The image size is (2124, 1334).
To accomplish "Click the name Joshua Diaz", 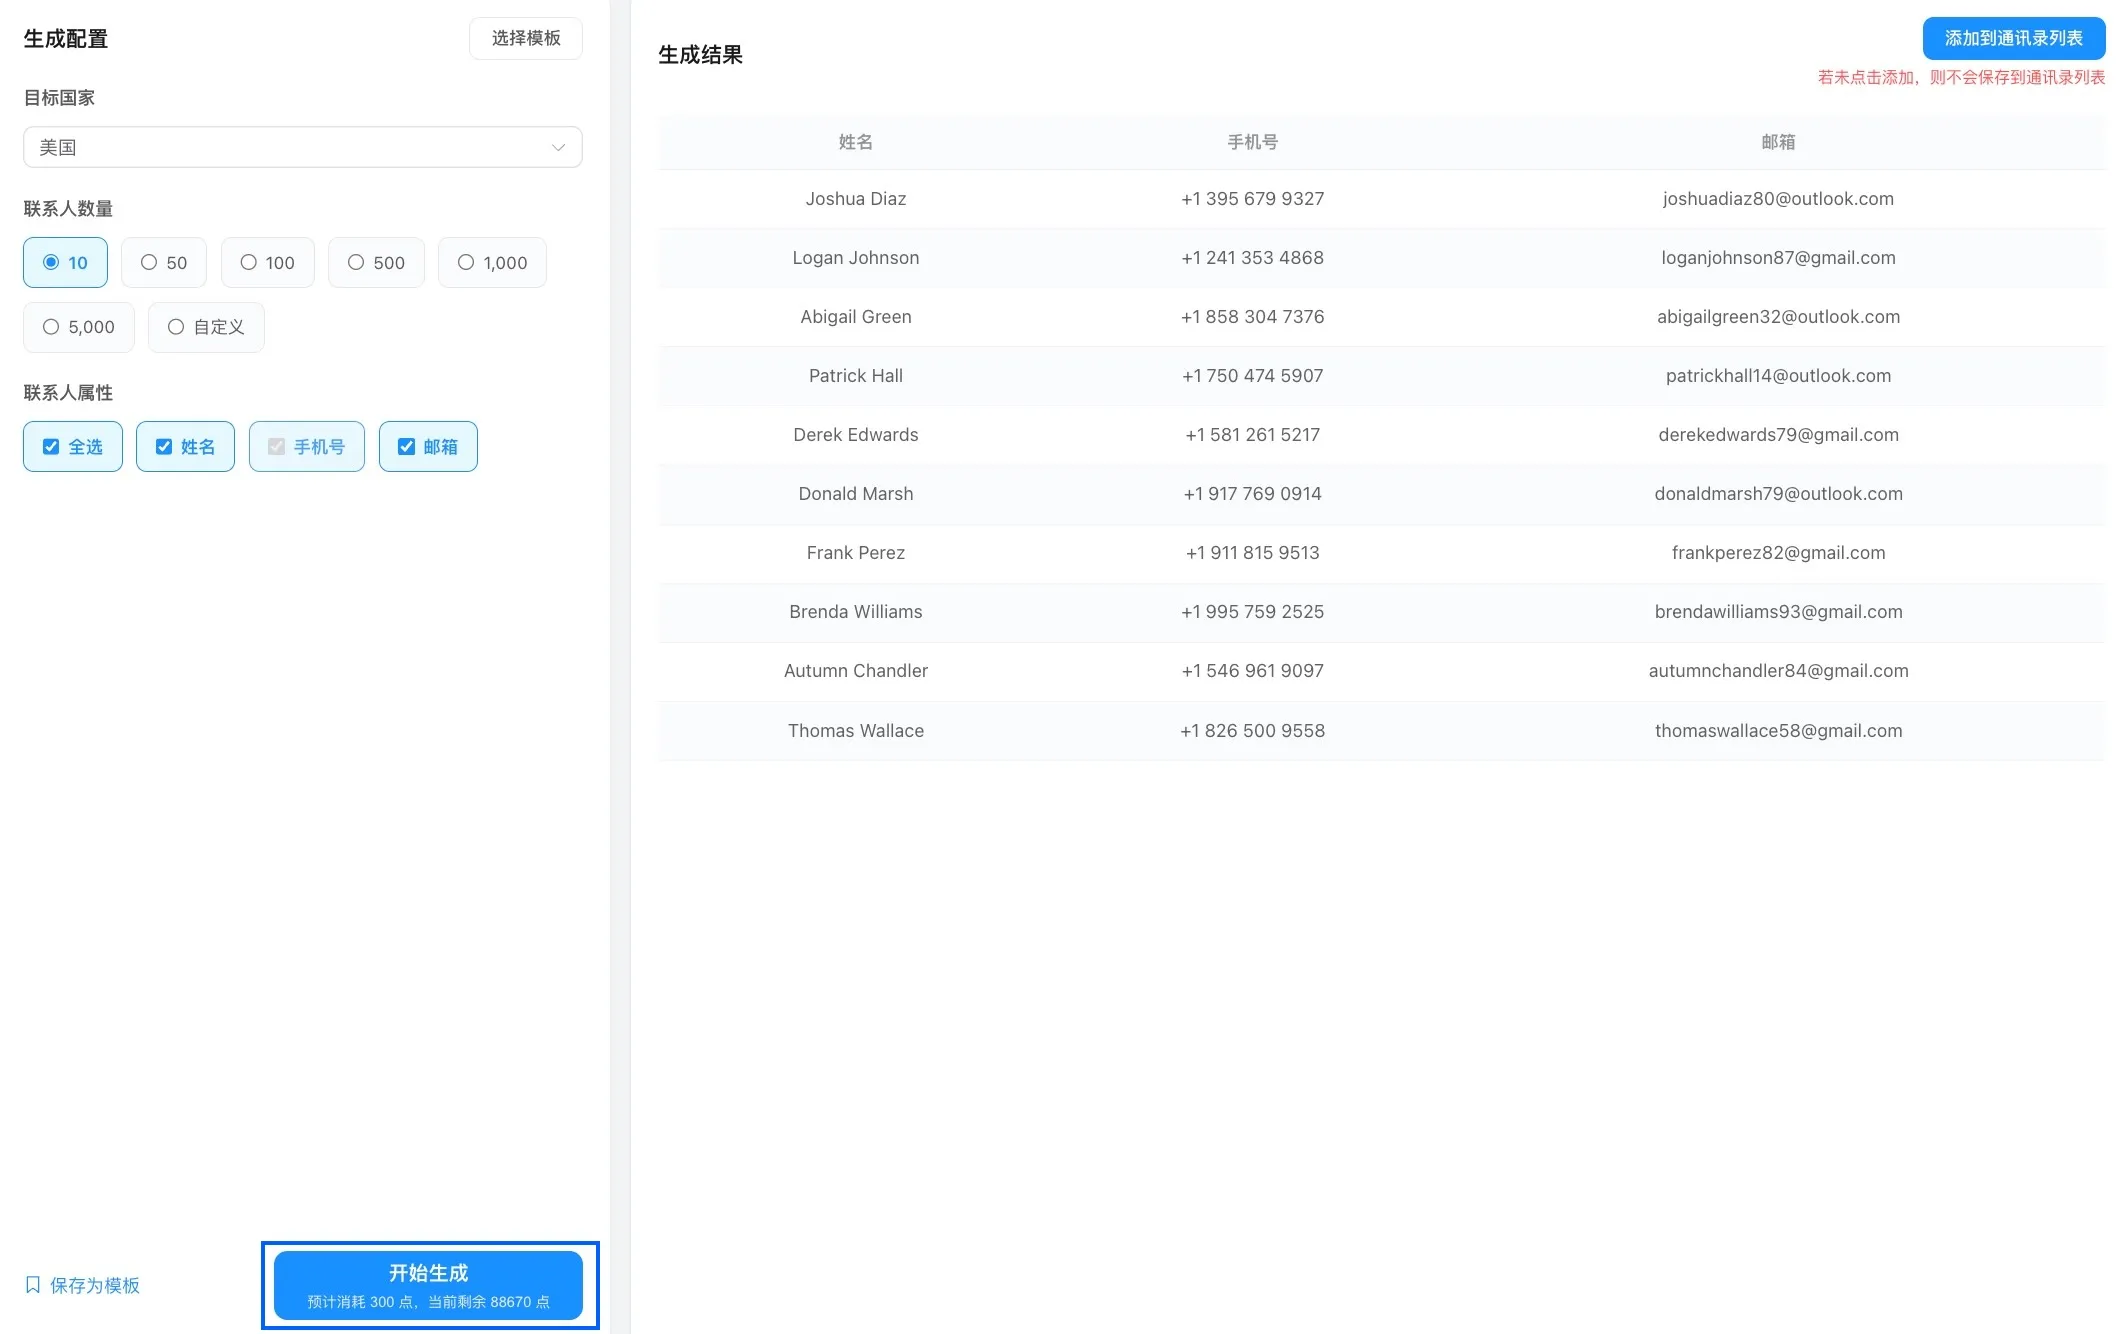I will click(856, 198).
